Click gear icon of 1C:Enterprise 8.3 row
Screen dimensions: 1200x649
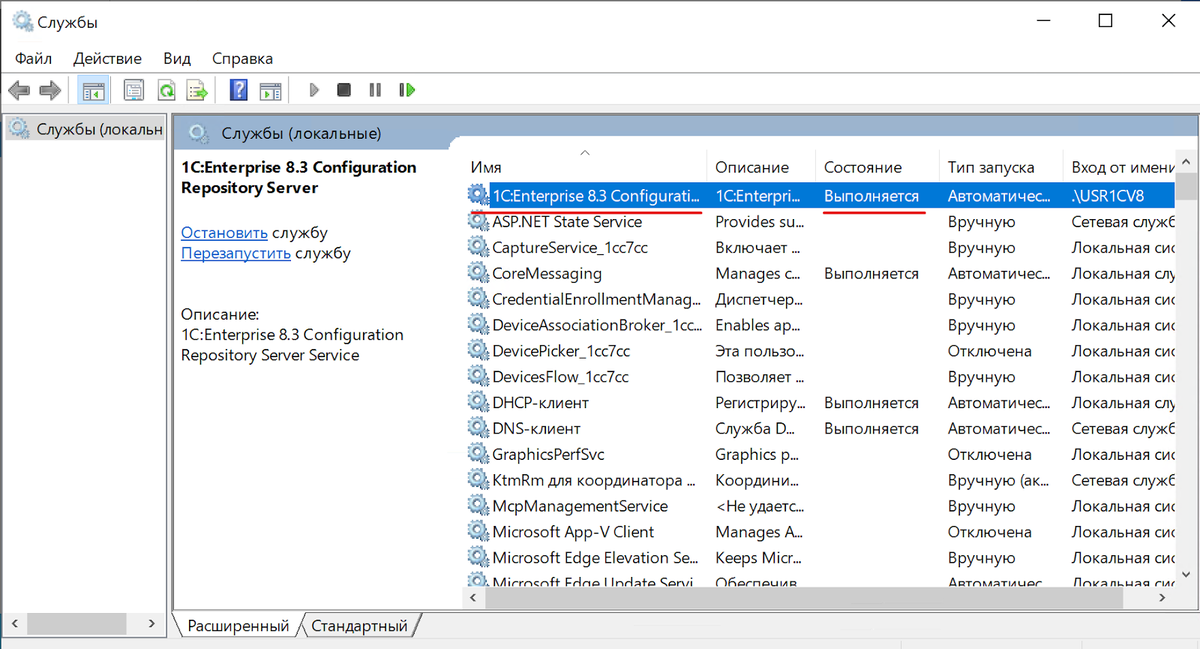[x=478, y=196]
